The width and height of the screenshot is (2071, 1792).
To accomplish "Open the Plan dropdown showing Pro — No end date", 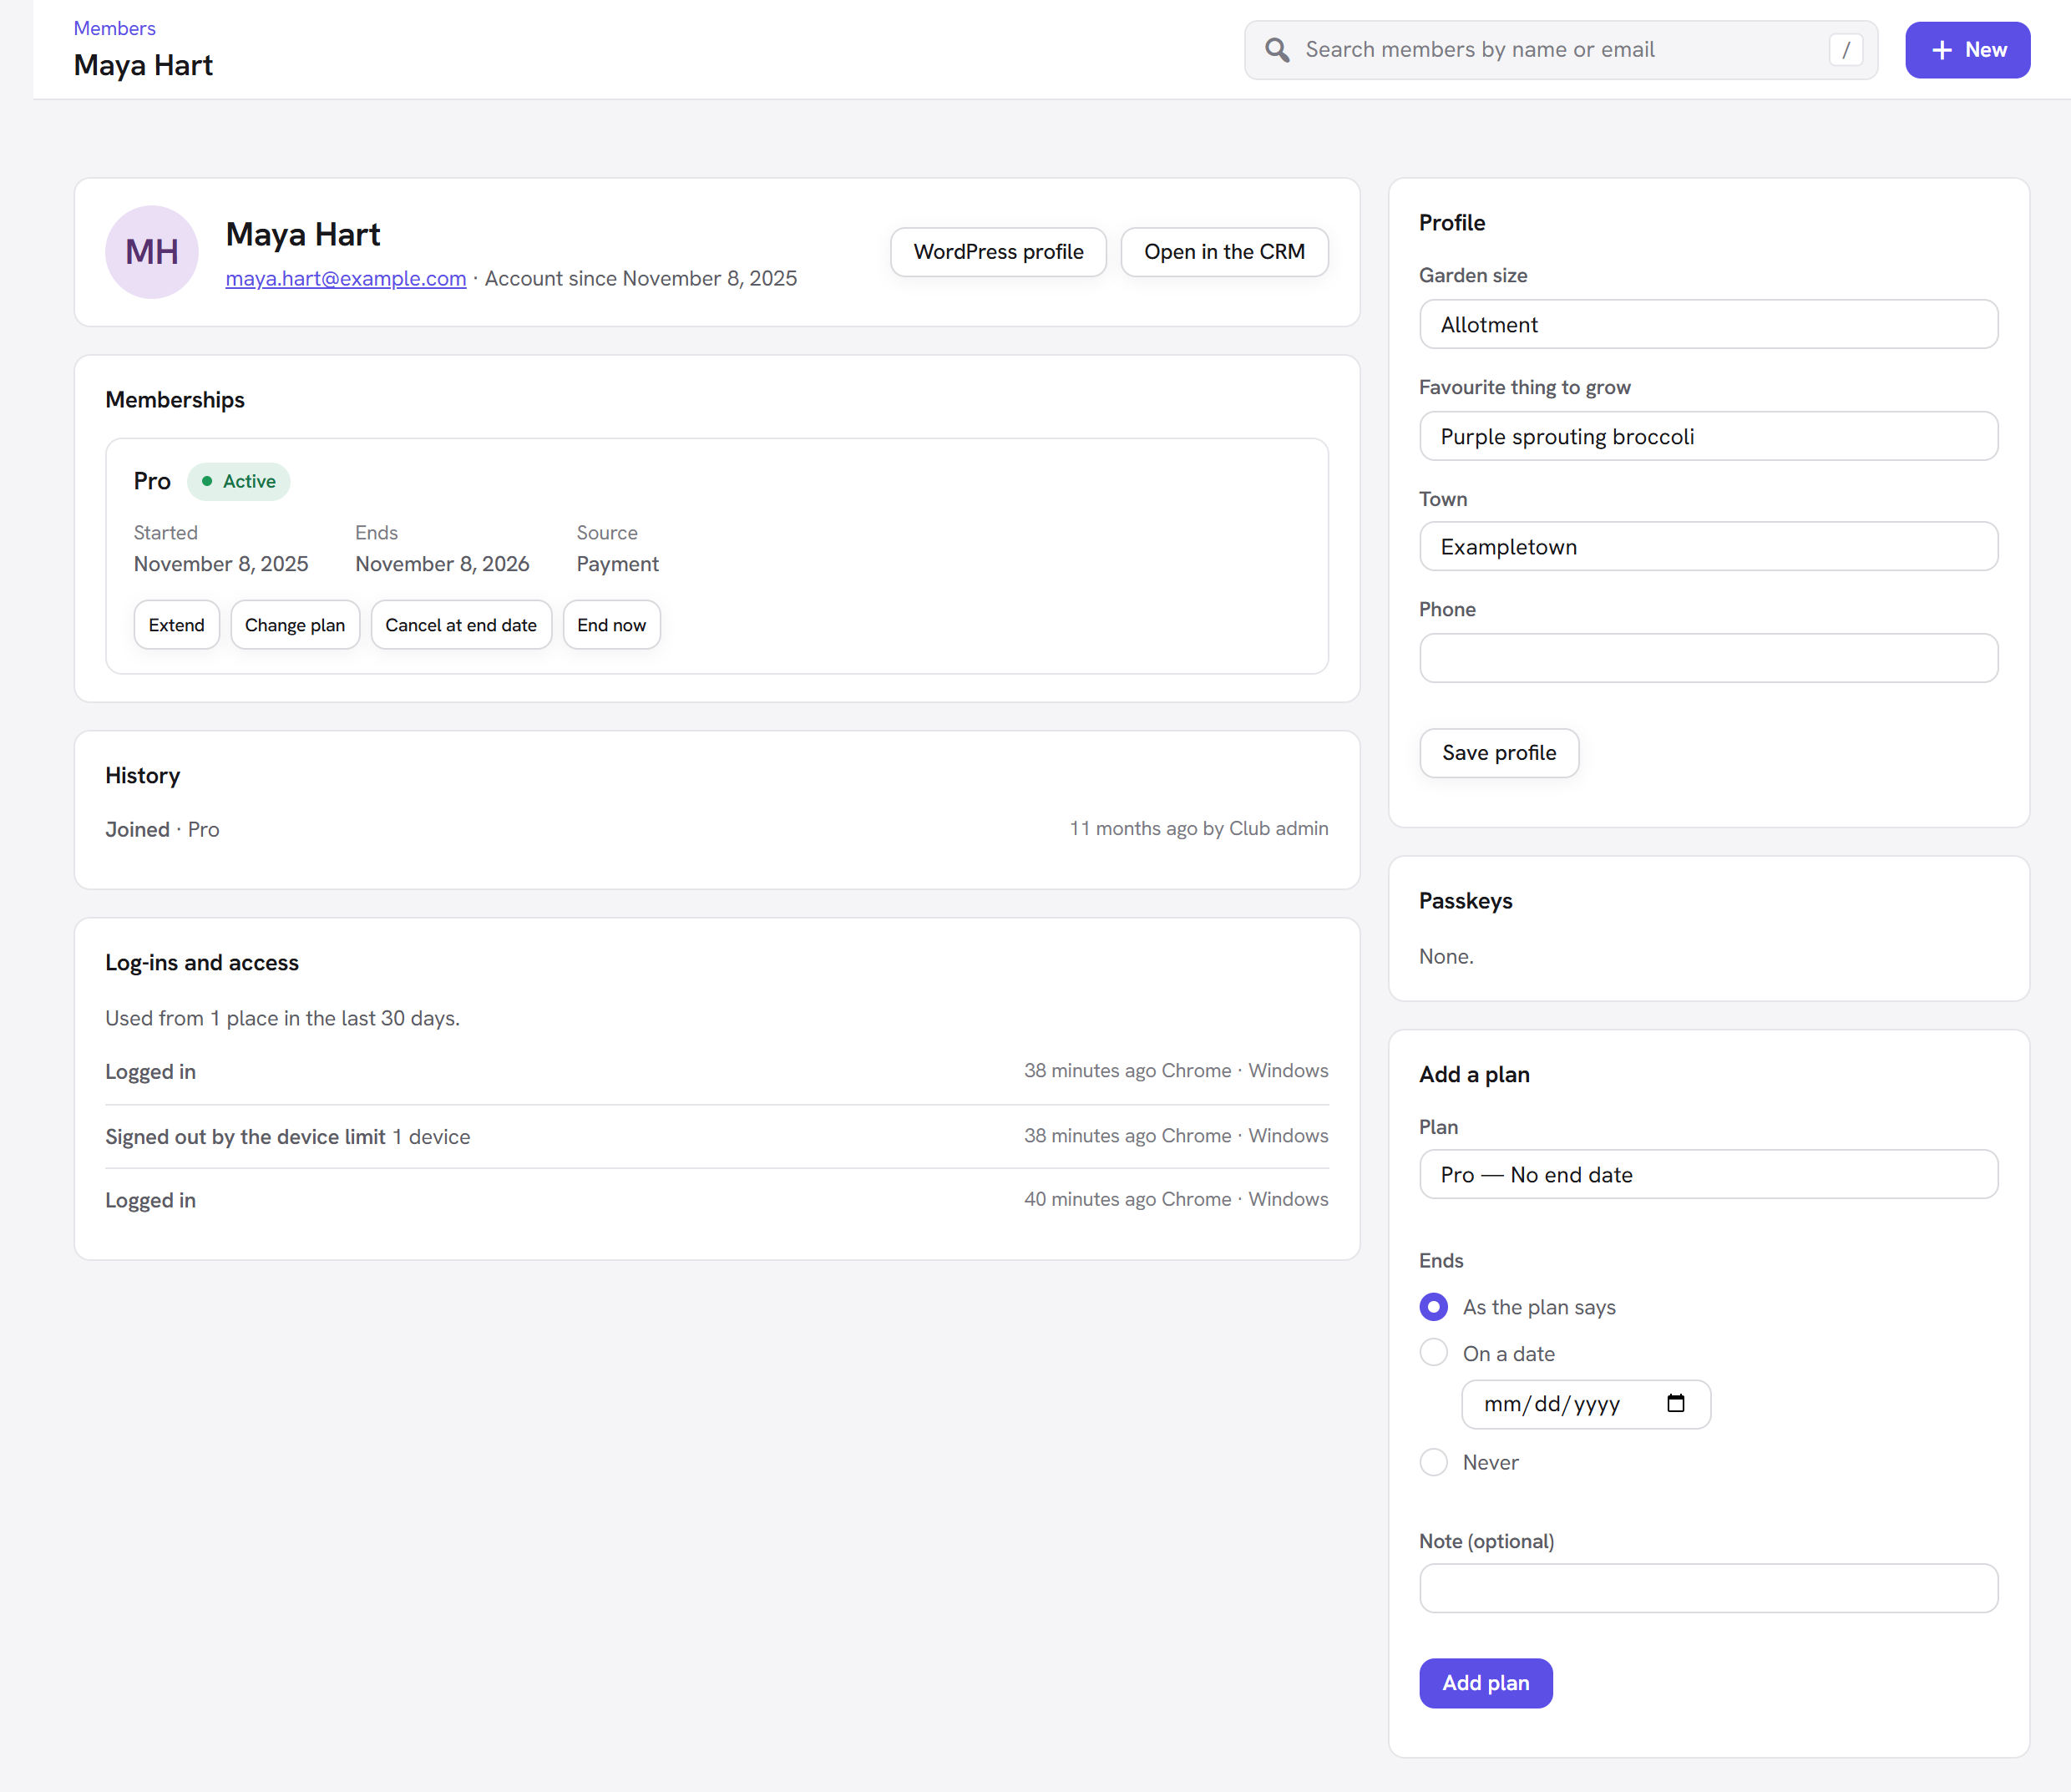I will [1708, 1174].
